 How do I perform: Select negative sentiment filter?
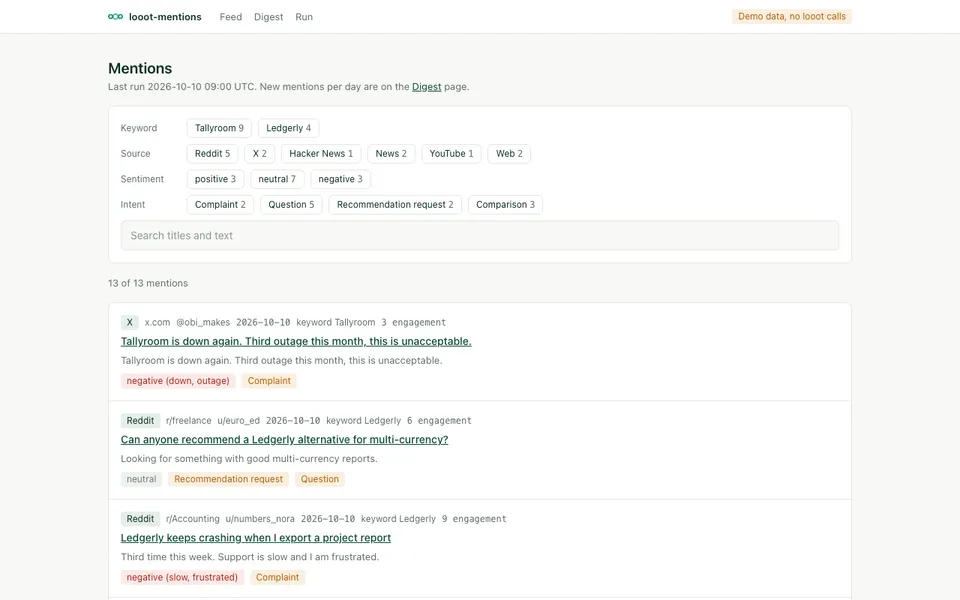[x=340, y=179]
